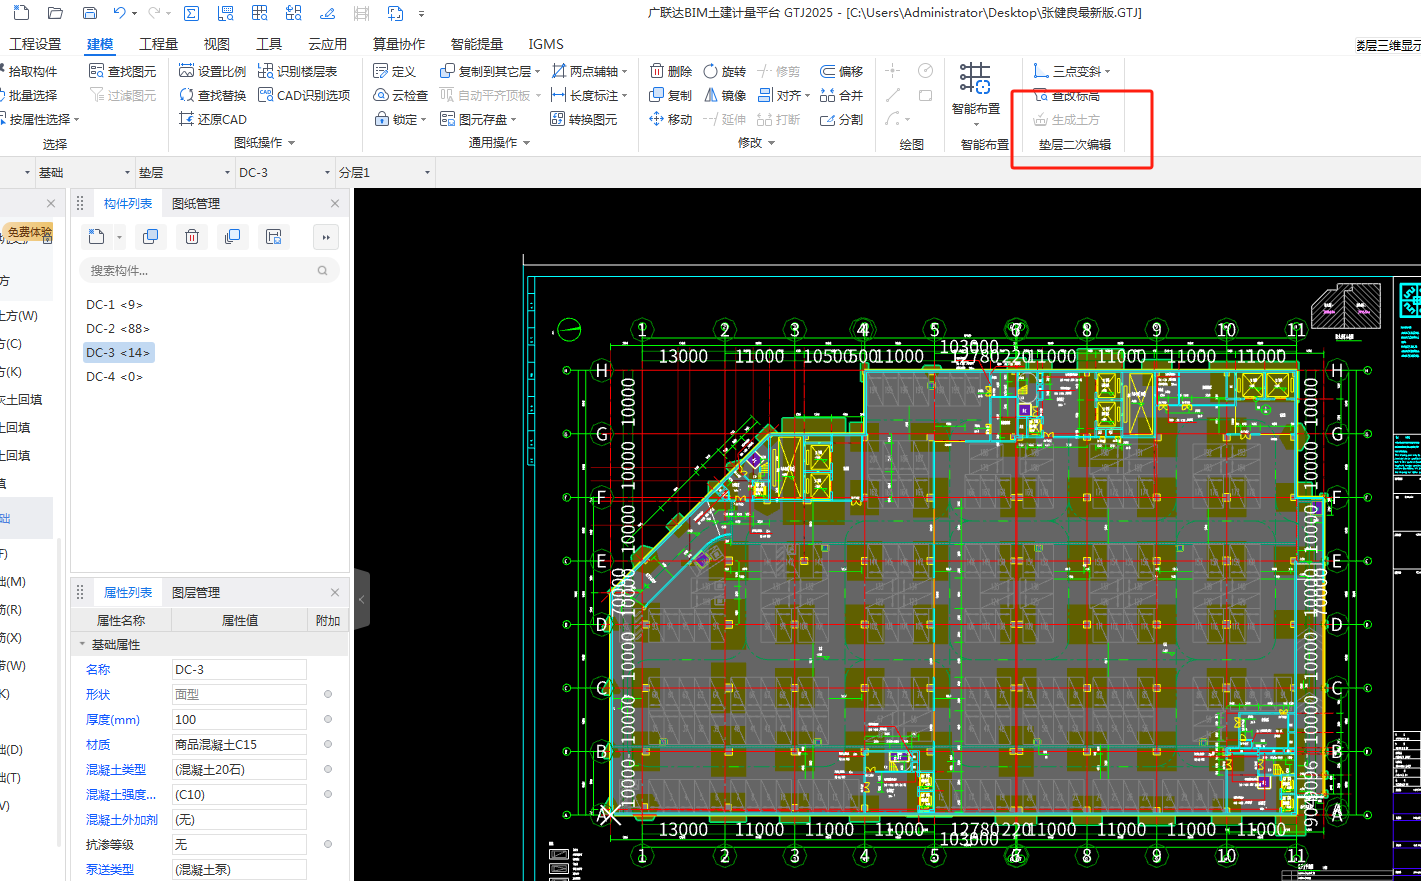The width and height of the screenshot is (1421, 881).
Task: Open the 工程量 ribbon tab
Action: (x=158, y=44)
